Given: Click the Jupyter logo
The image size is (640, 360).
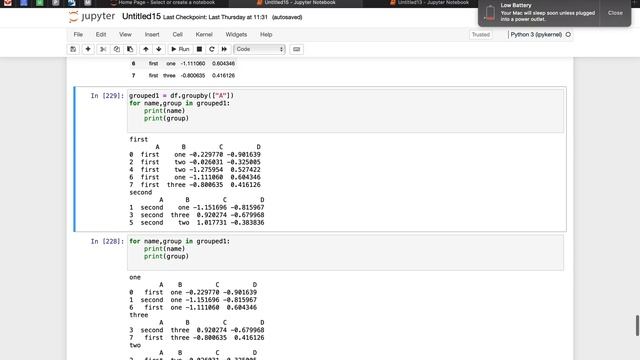Looking at the screenshot, I should click(x=92, y=17).
